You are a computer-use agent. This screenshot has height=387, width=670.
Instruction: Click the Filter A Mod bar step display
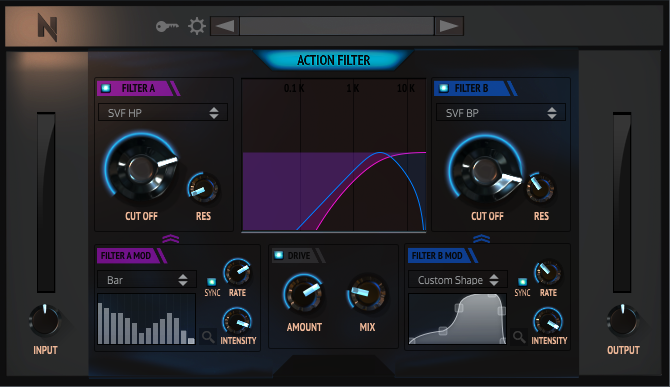tap(146, 319)
